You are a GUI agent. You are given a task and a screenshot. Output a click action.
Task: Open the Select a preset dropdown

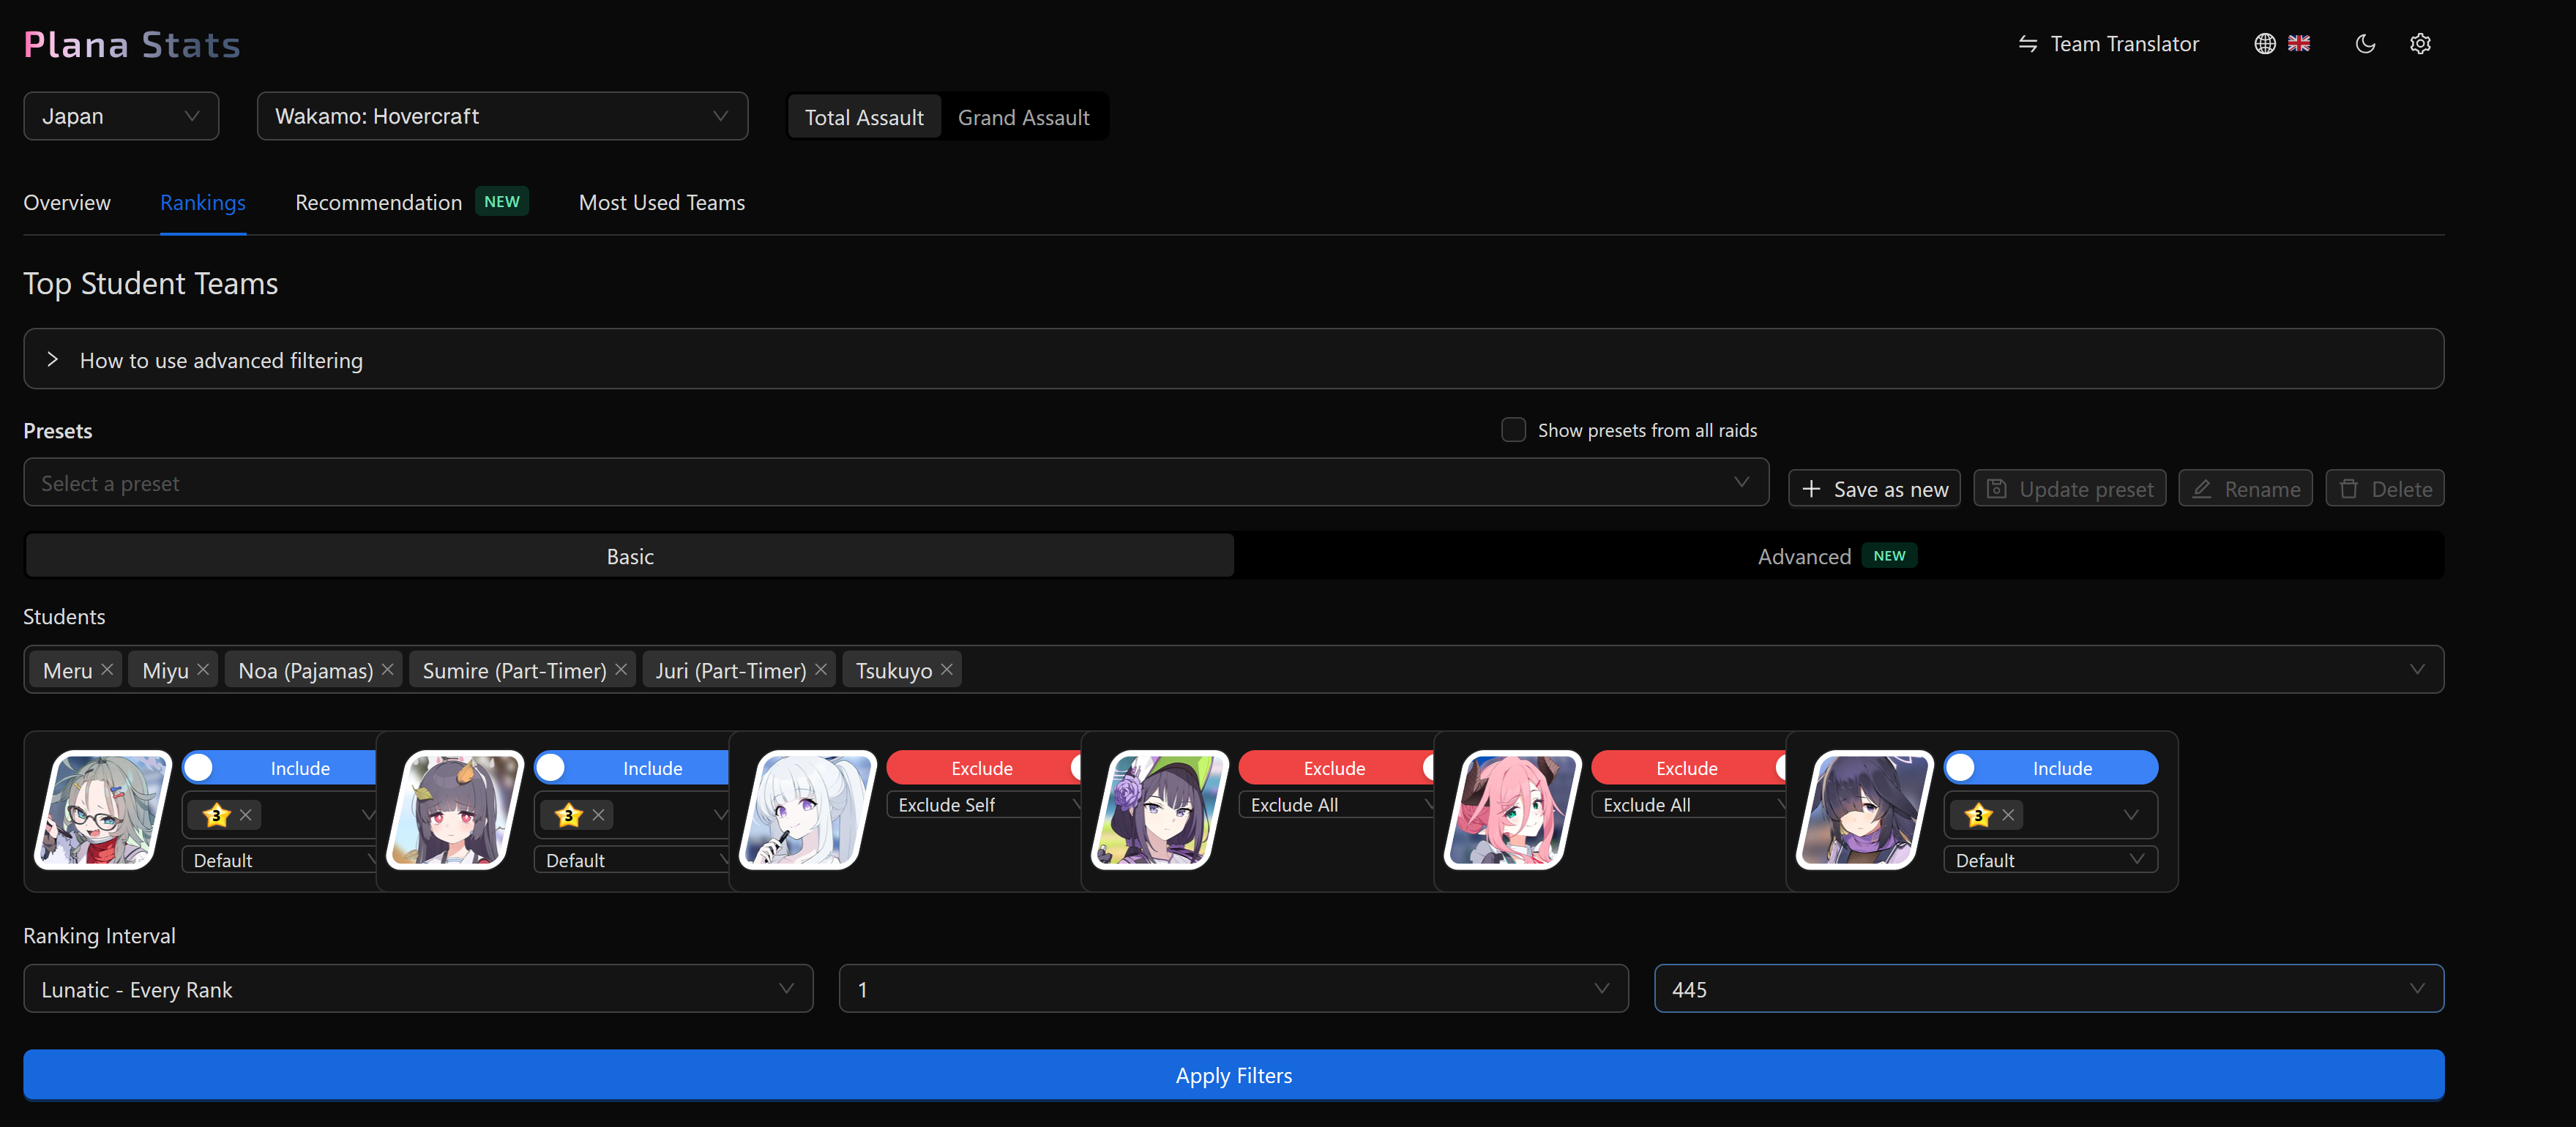(x=896, y=482)
